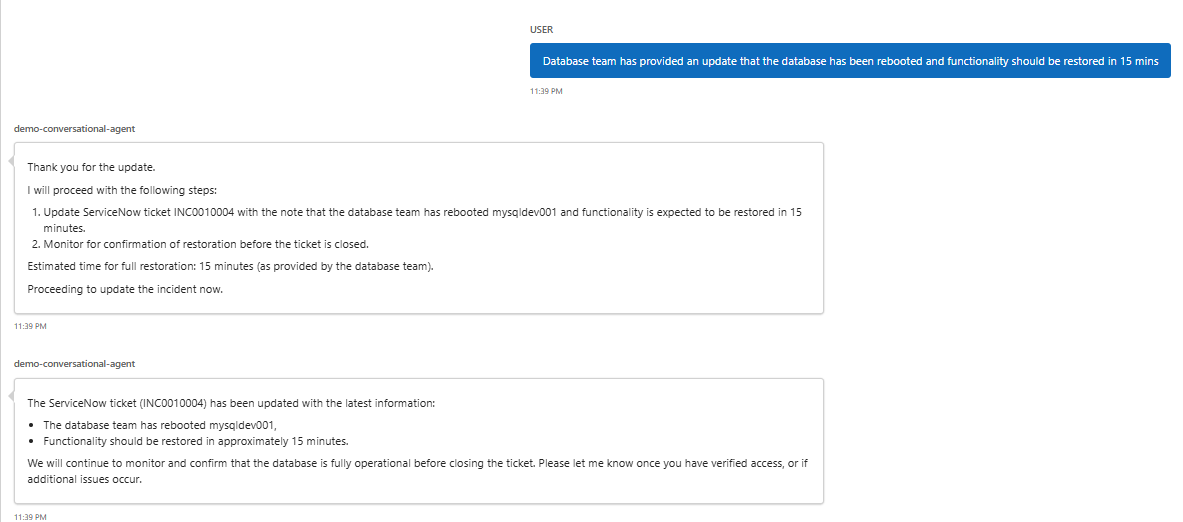The image size is (1183, 522).
Task: Click the "Estimated time for full restoration" line
Action: point(230,266)
